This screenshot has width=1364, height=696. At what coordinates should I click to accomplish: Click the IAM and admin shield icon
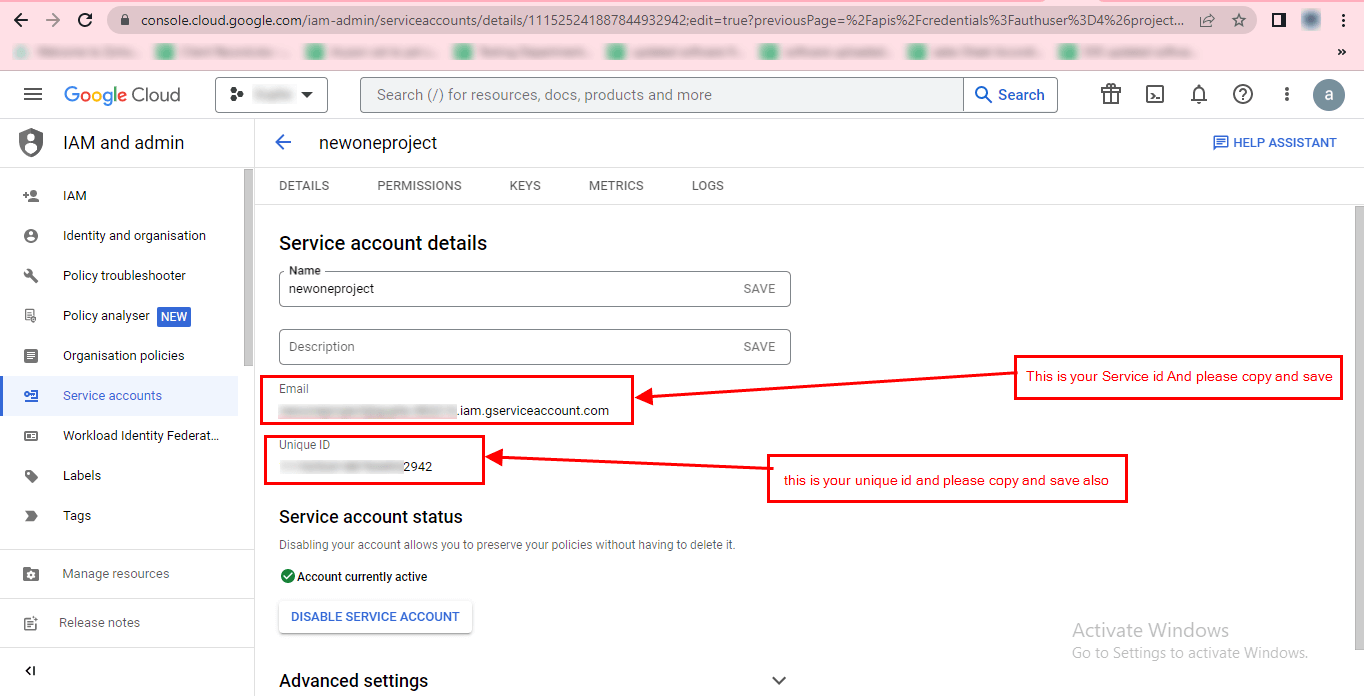point(31,143)
